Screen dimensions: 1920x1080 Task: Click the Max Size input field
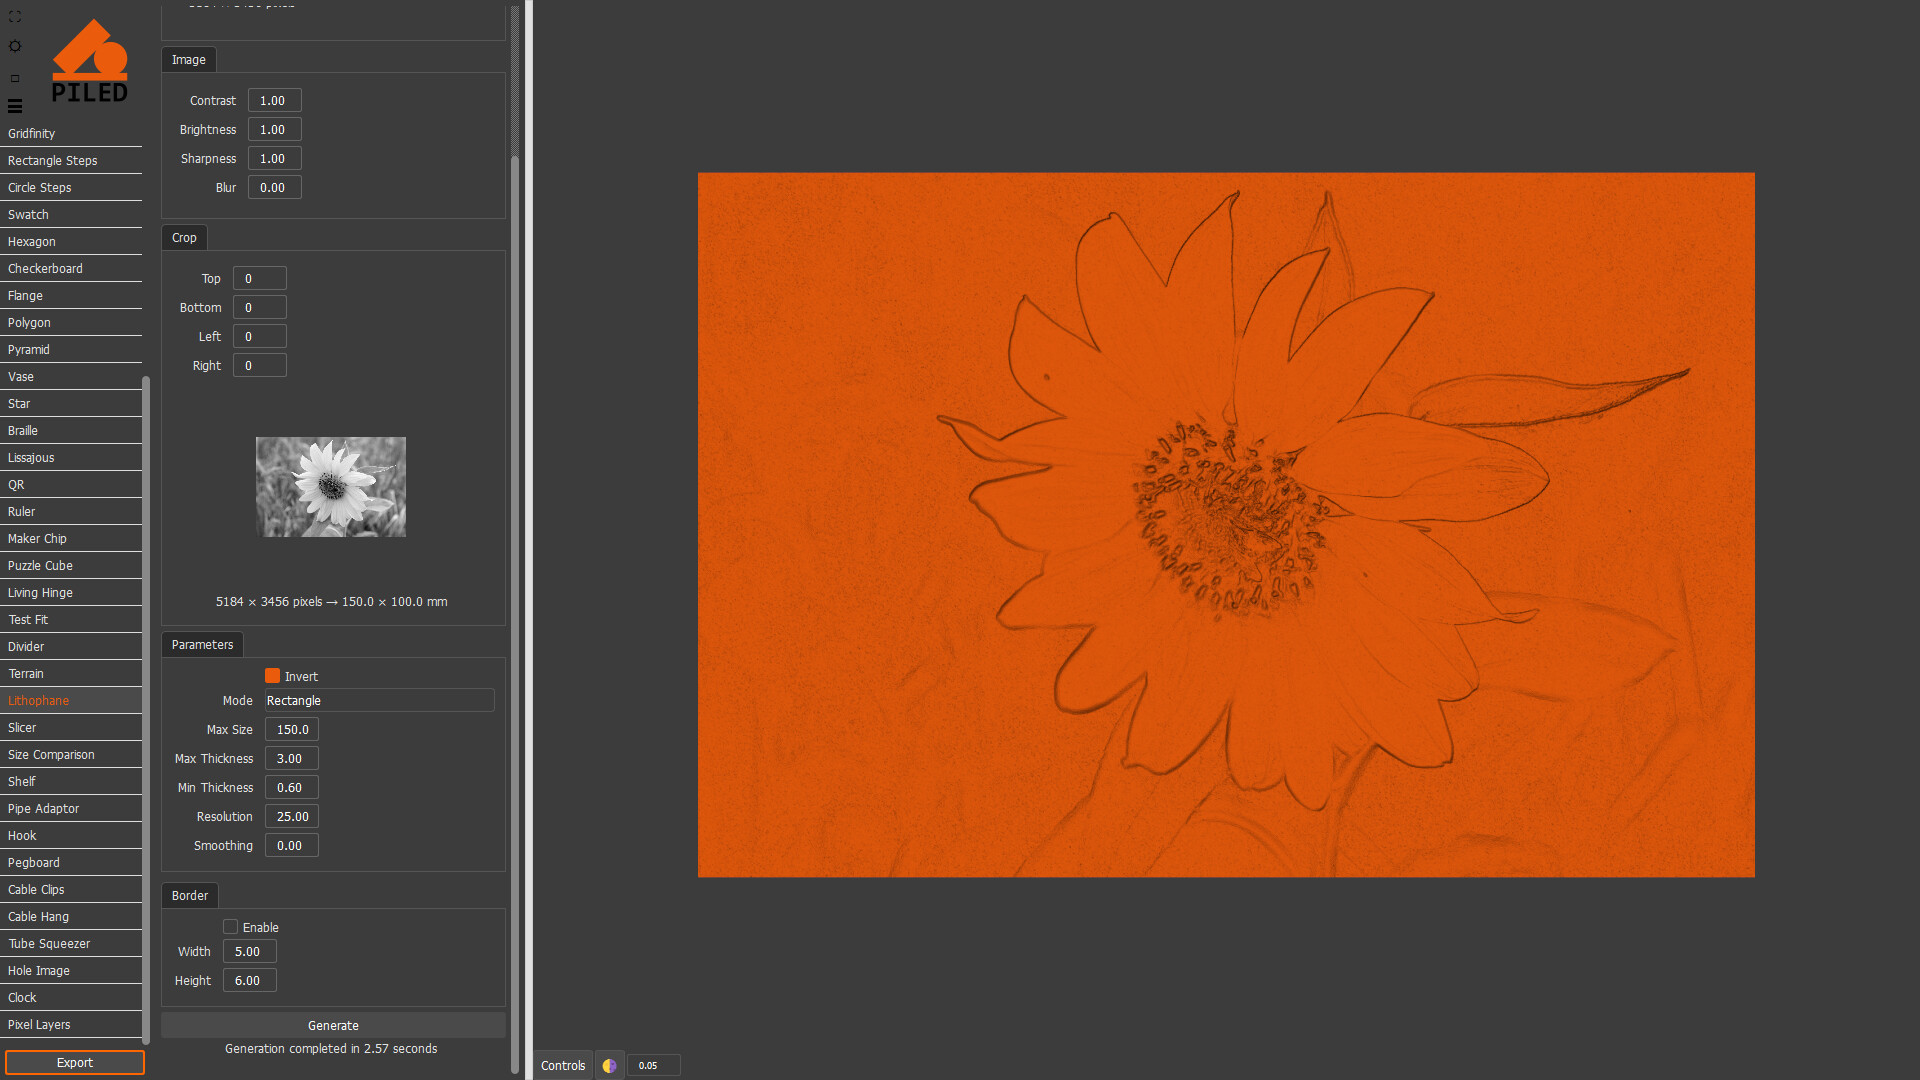coord(291,729)
